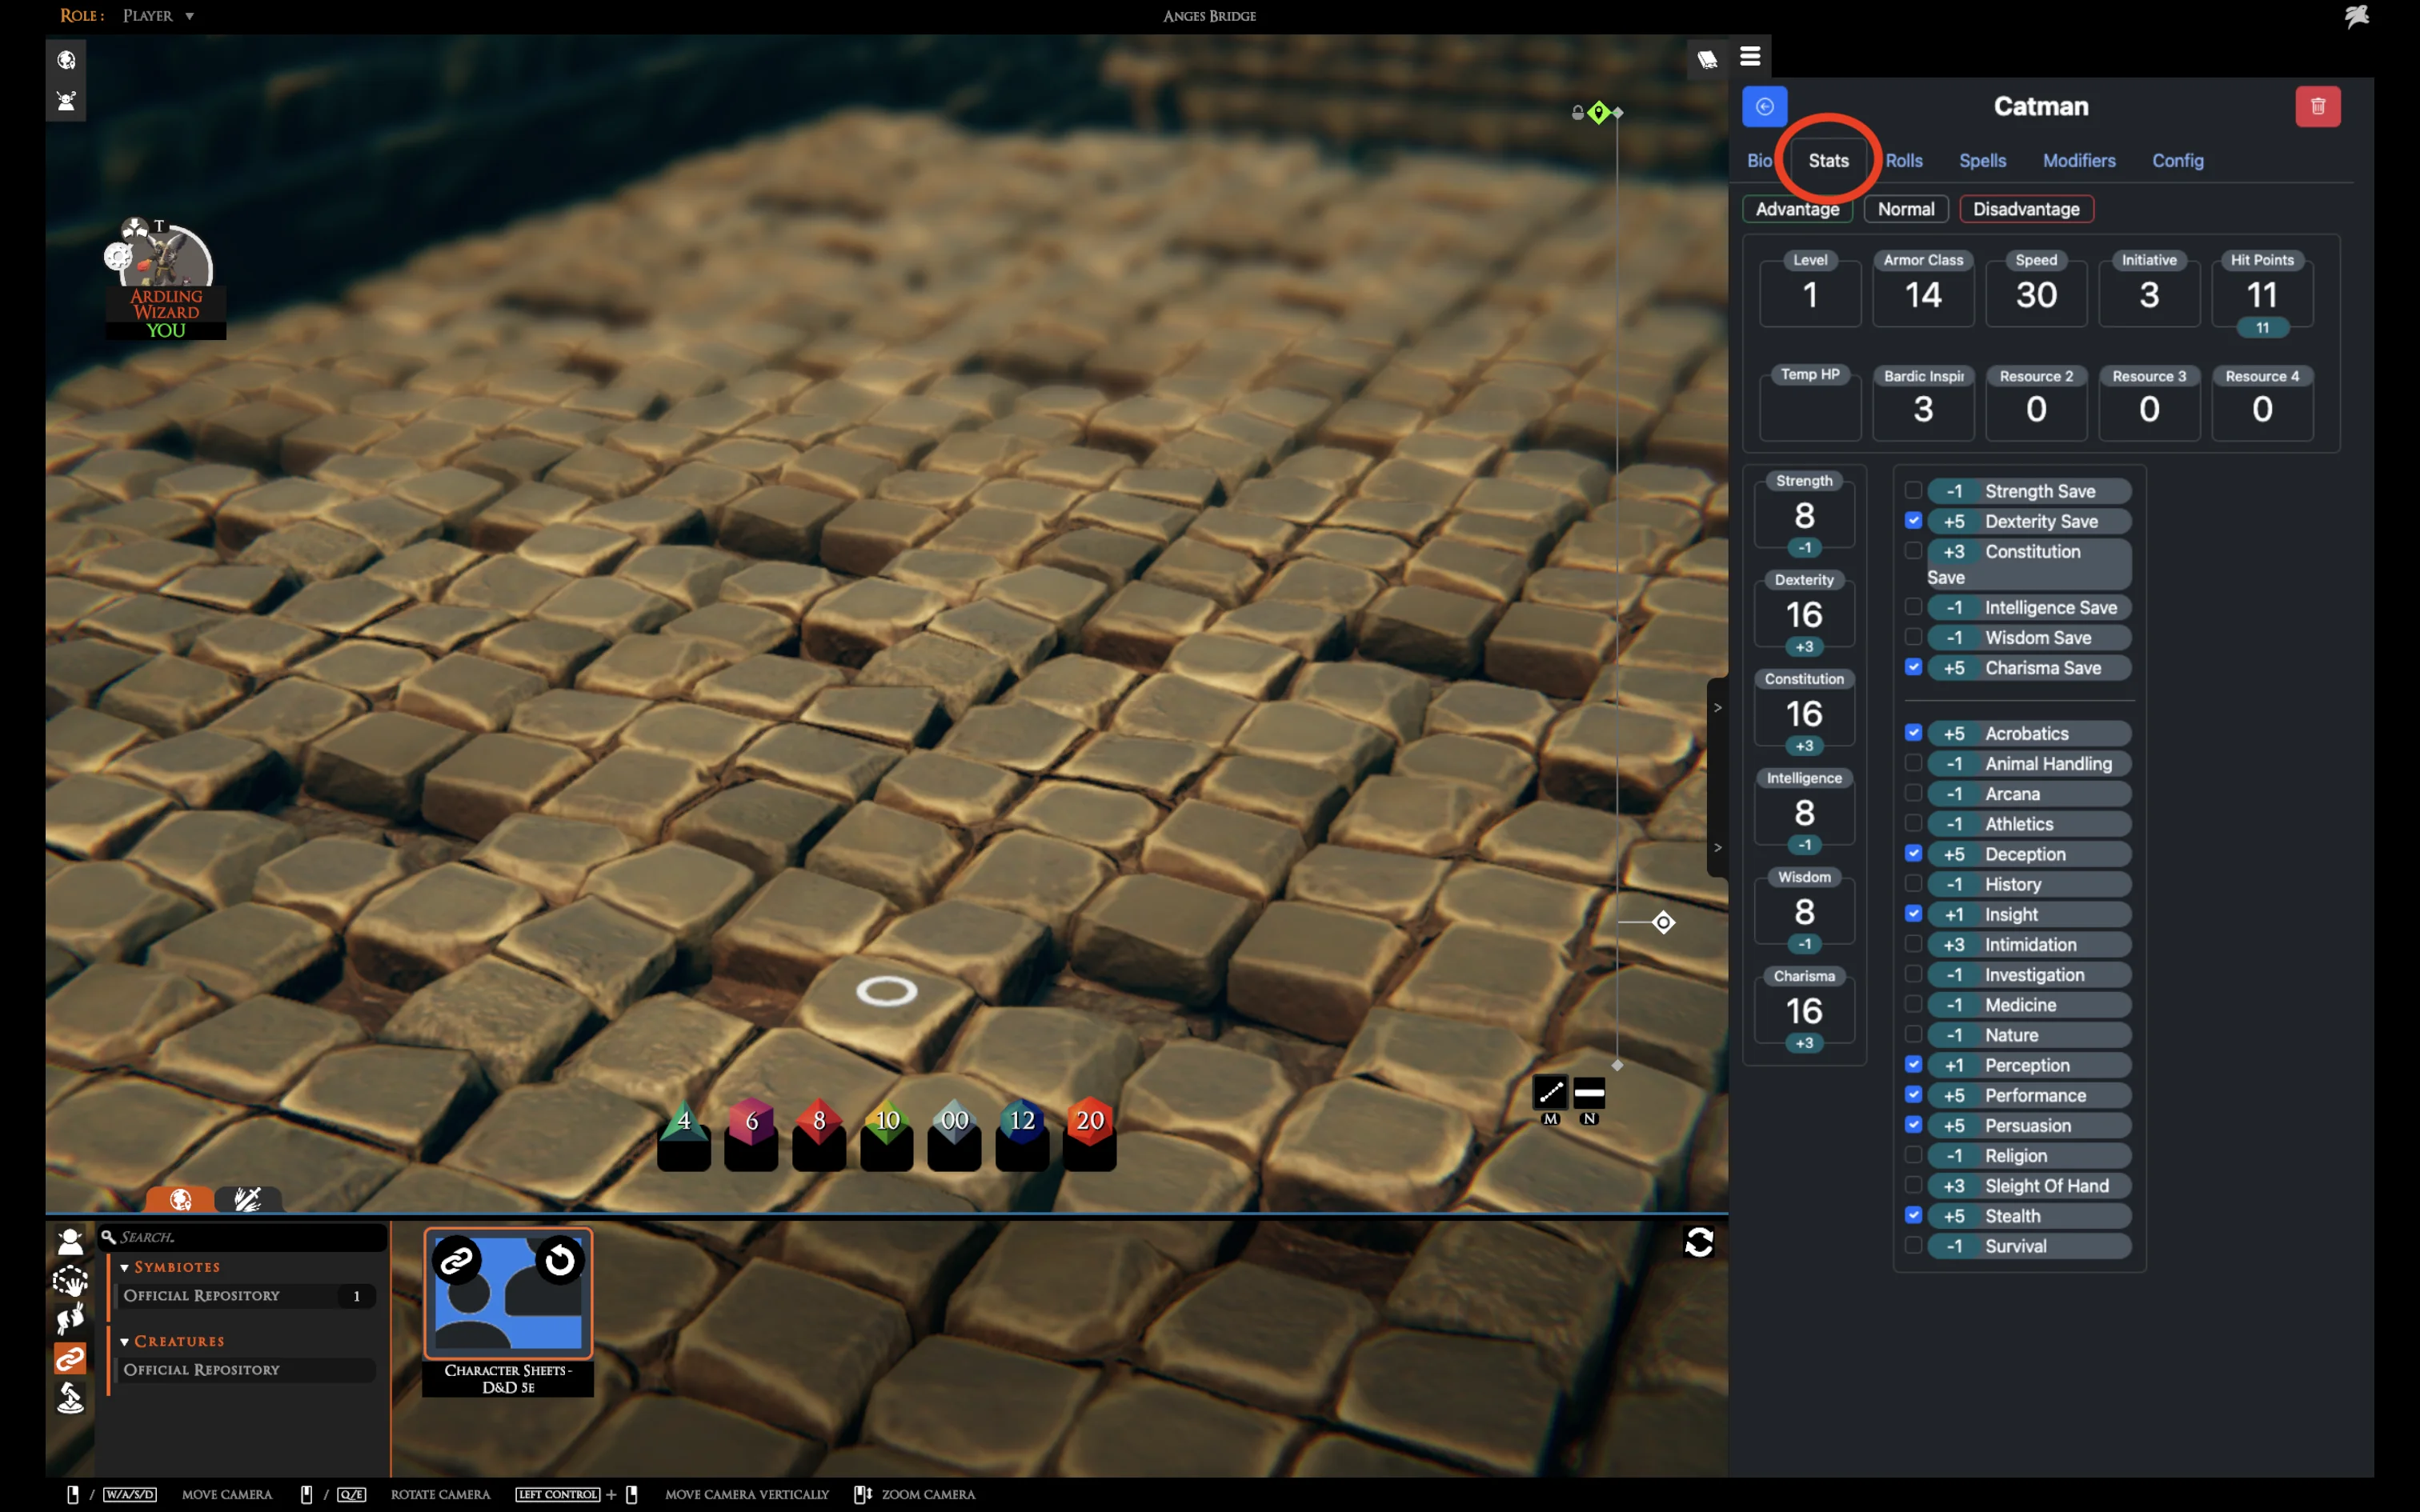The width and height of the screenshot is (2420, 1512).
Task: Open the Modifiers tab
Action: (2078, 160)
